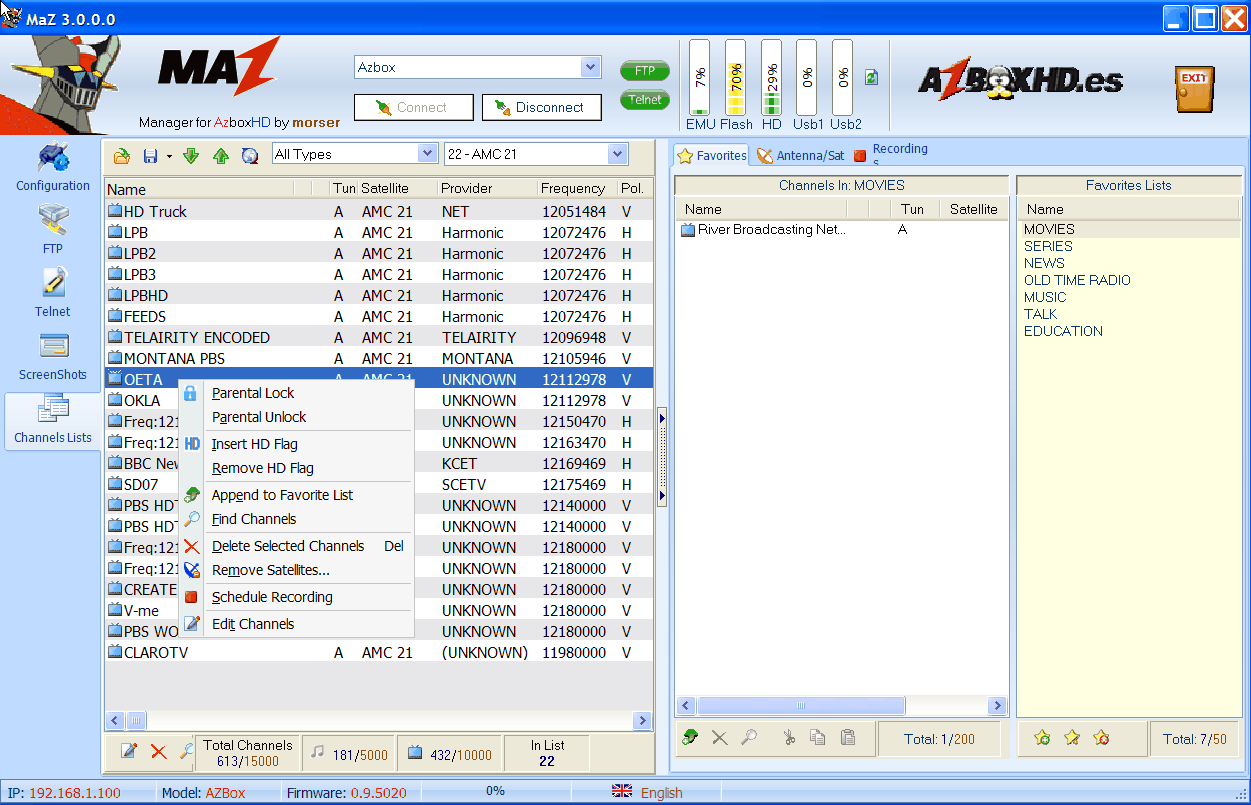This screenshot has width=1251, height=805.
Task: Click the Disconnect button
Action: (542, 107)
